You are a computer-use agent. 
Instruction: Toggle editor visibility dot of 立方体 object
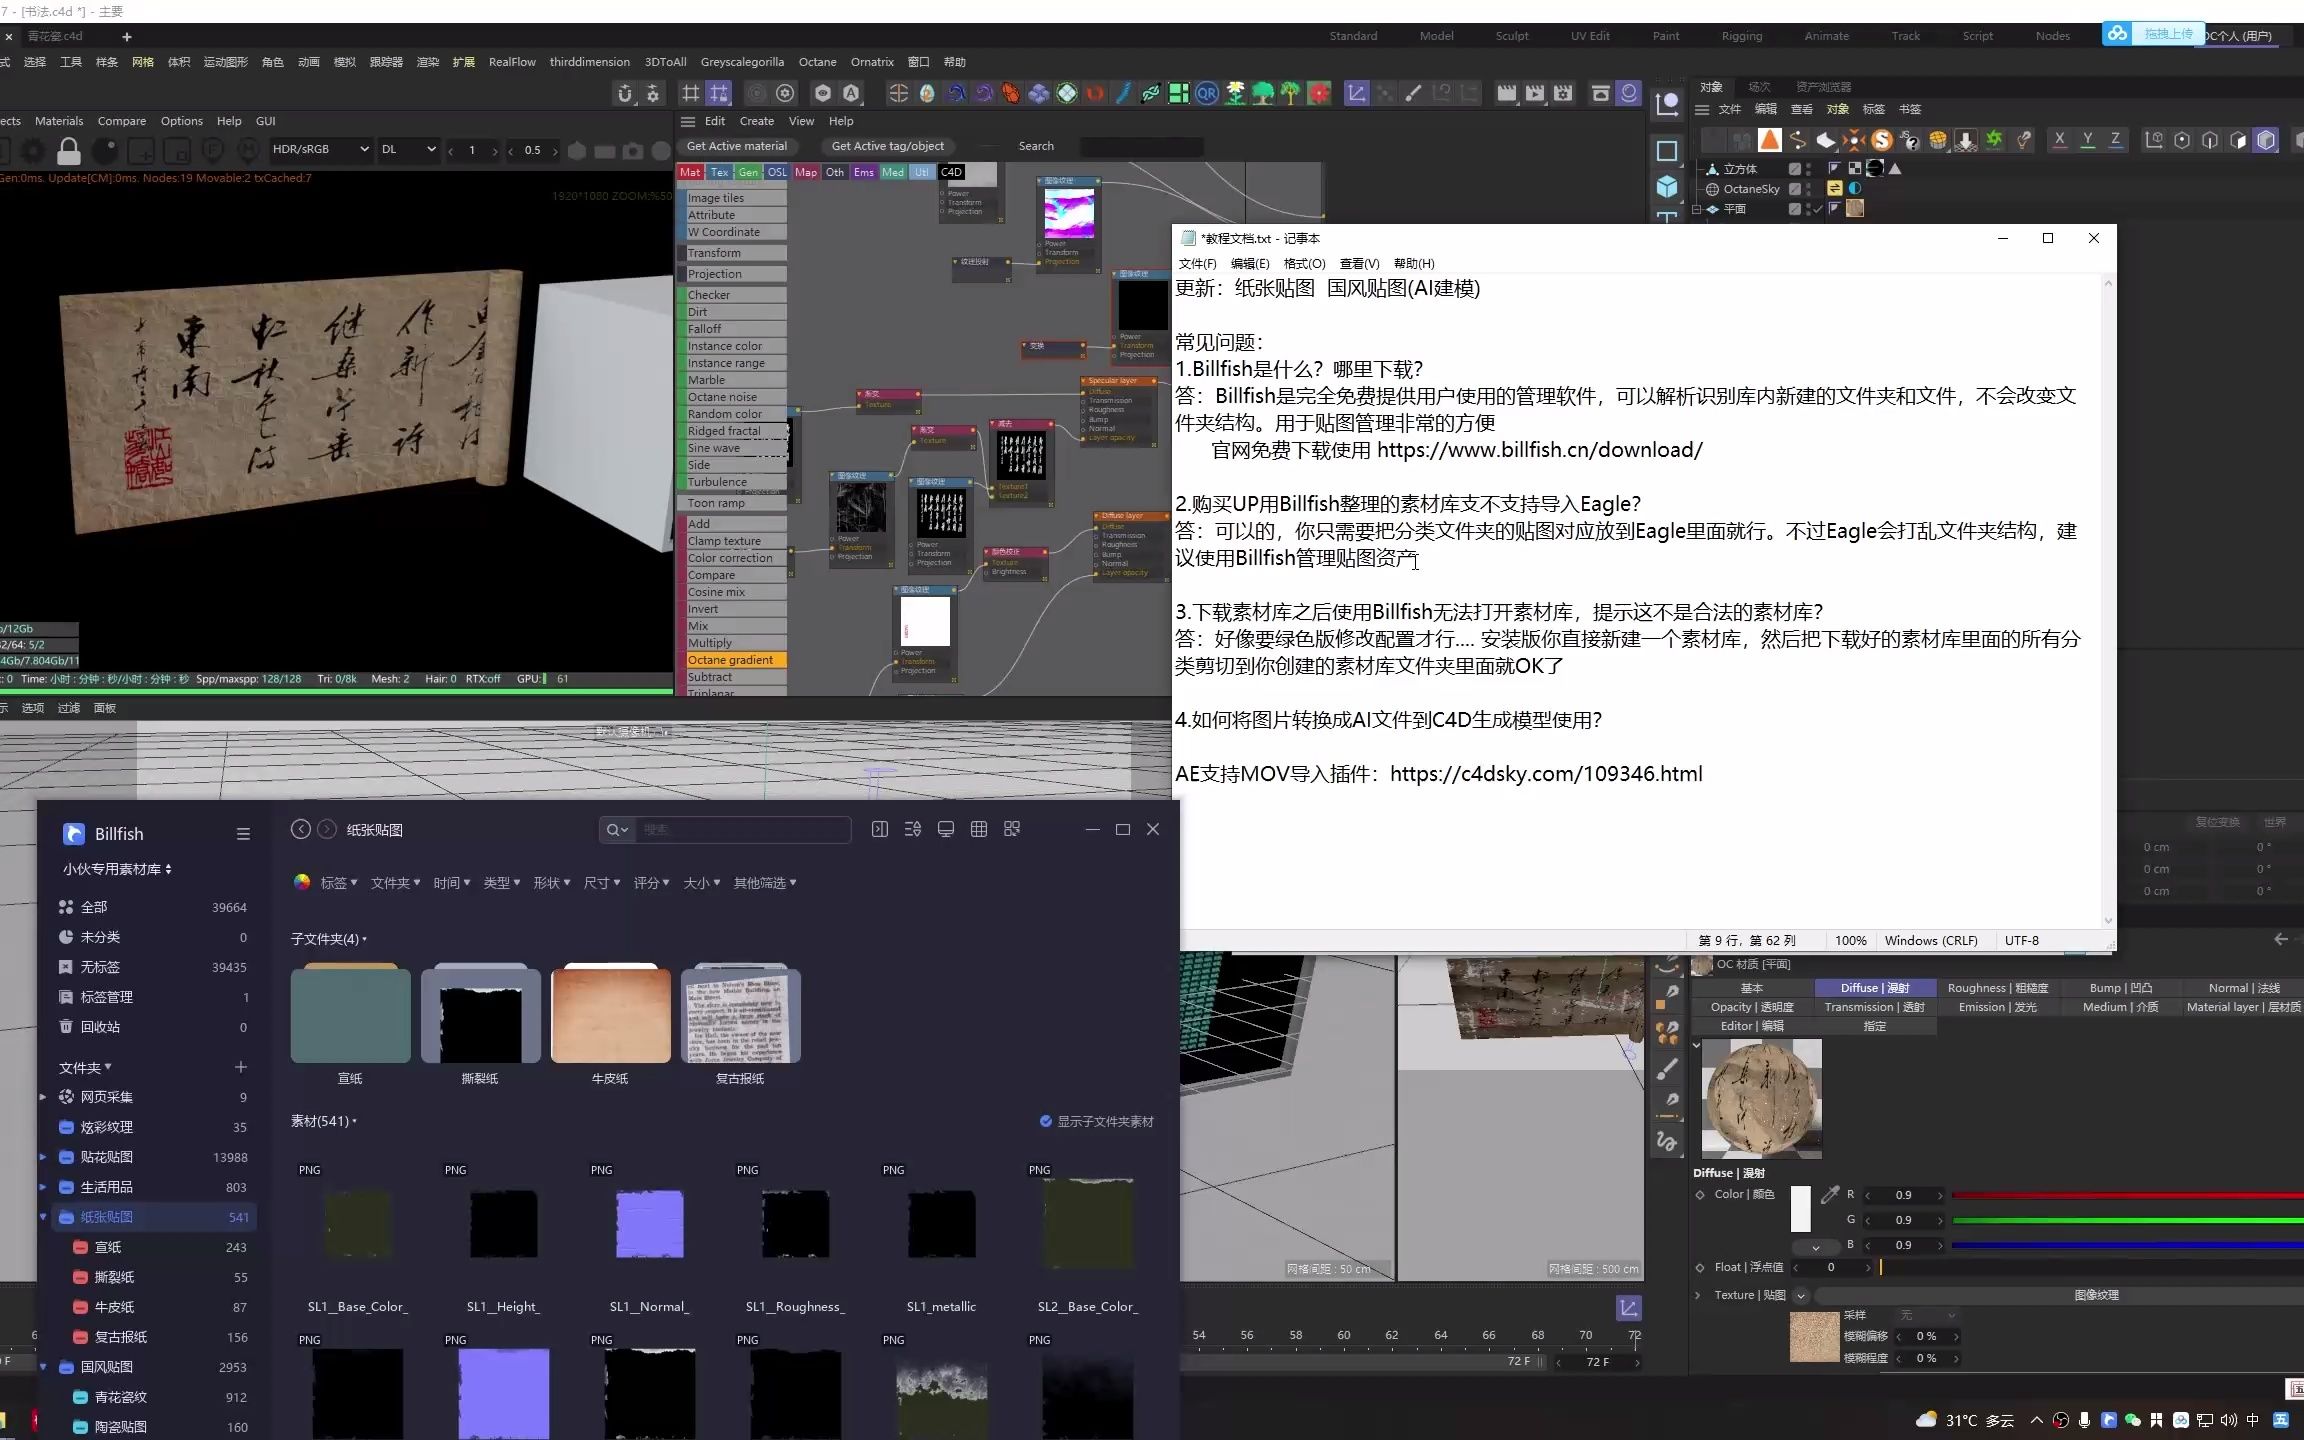(1808, 166)
